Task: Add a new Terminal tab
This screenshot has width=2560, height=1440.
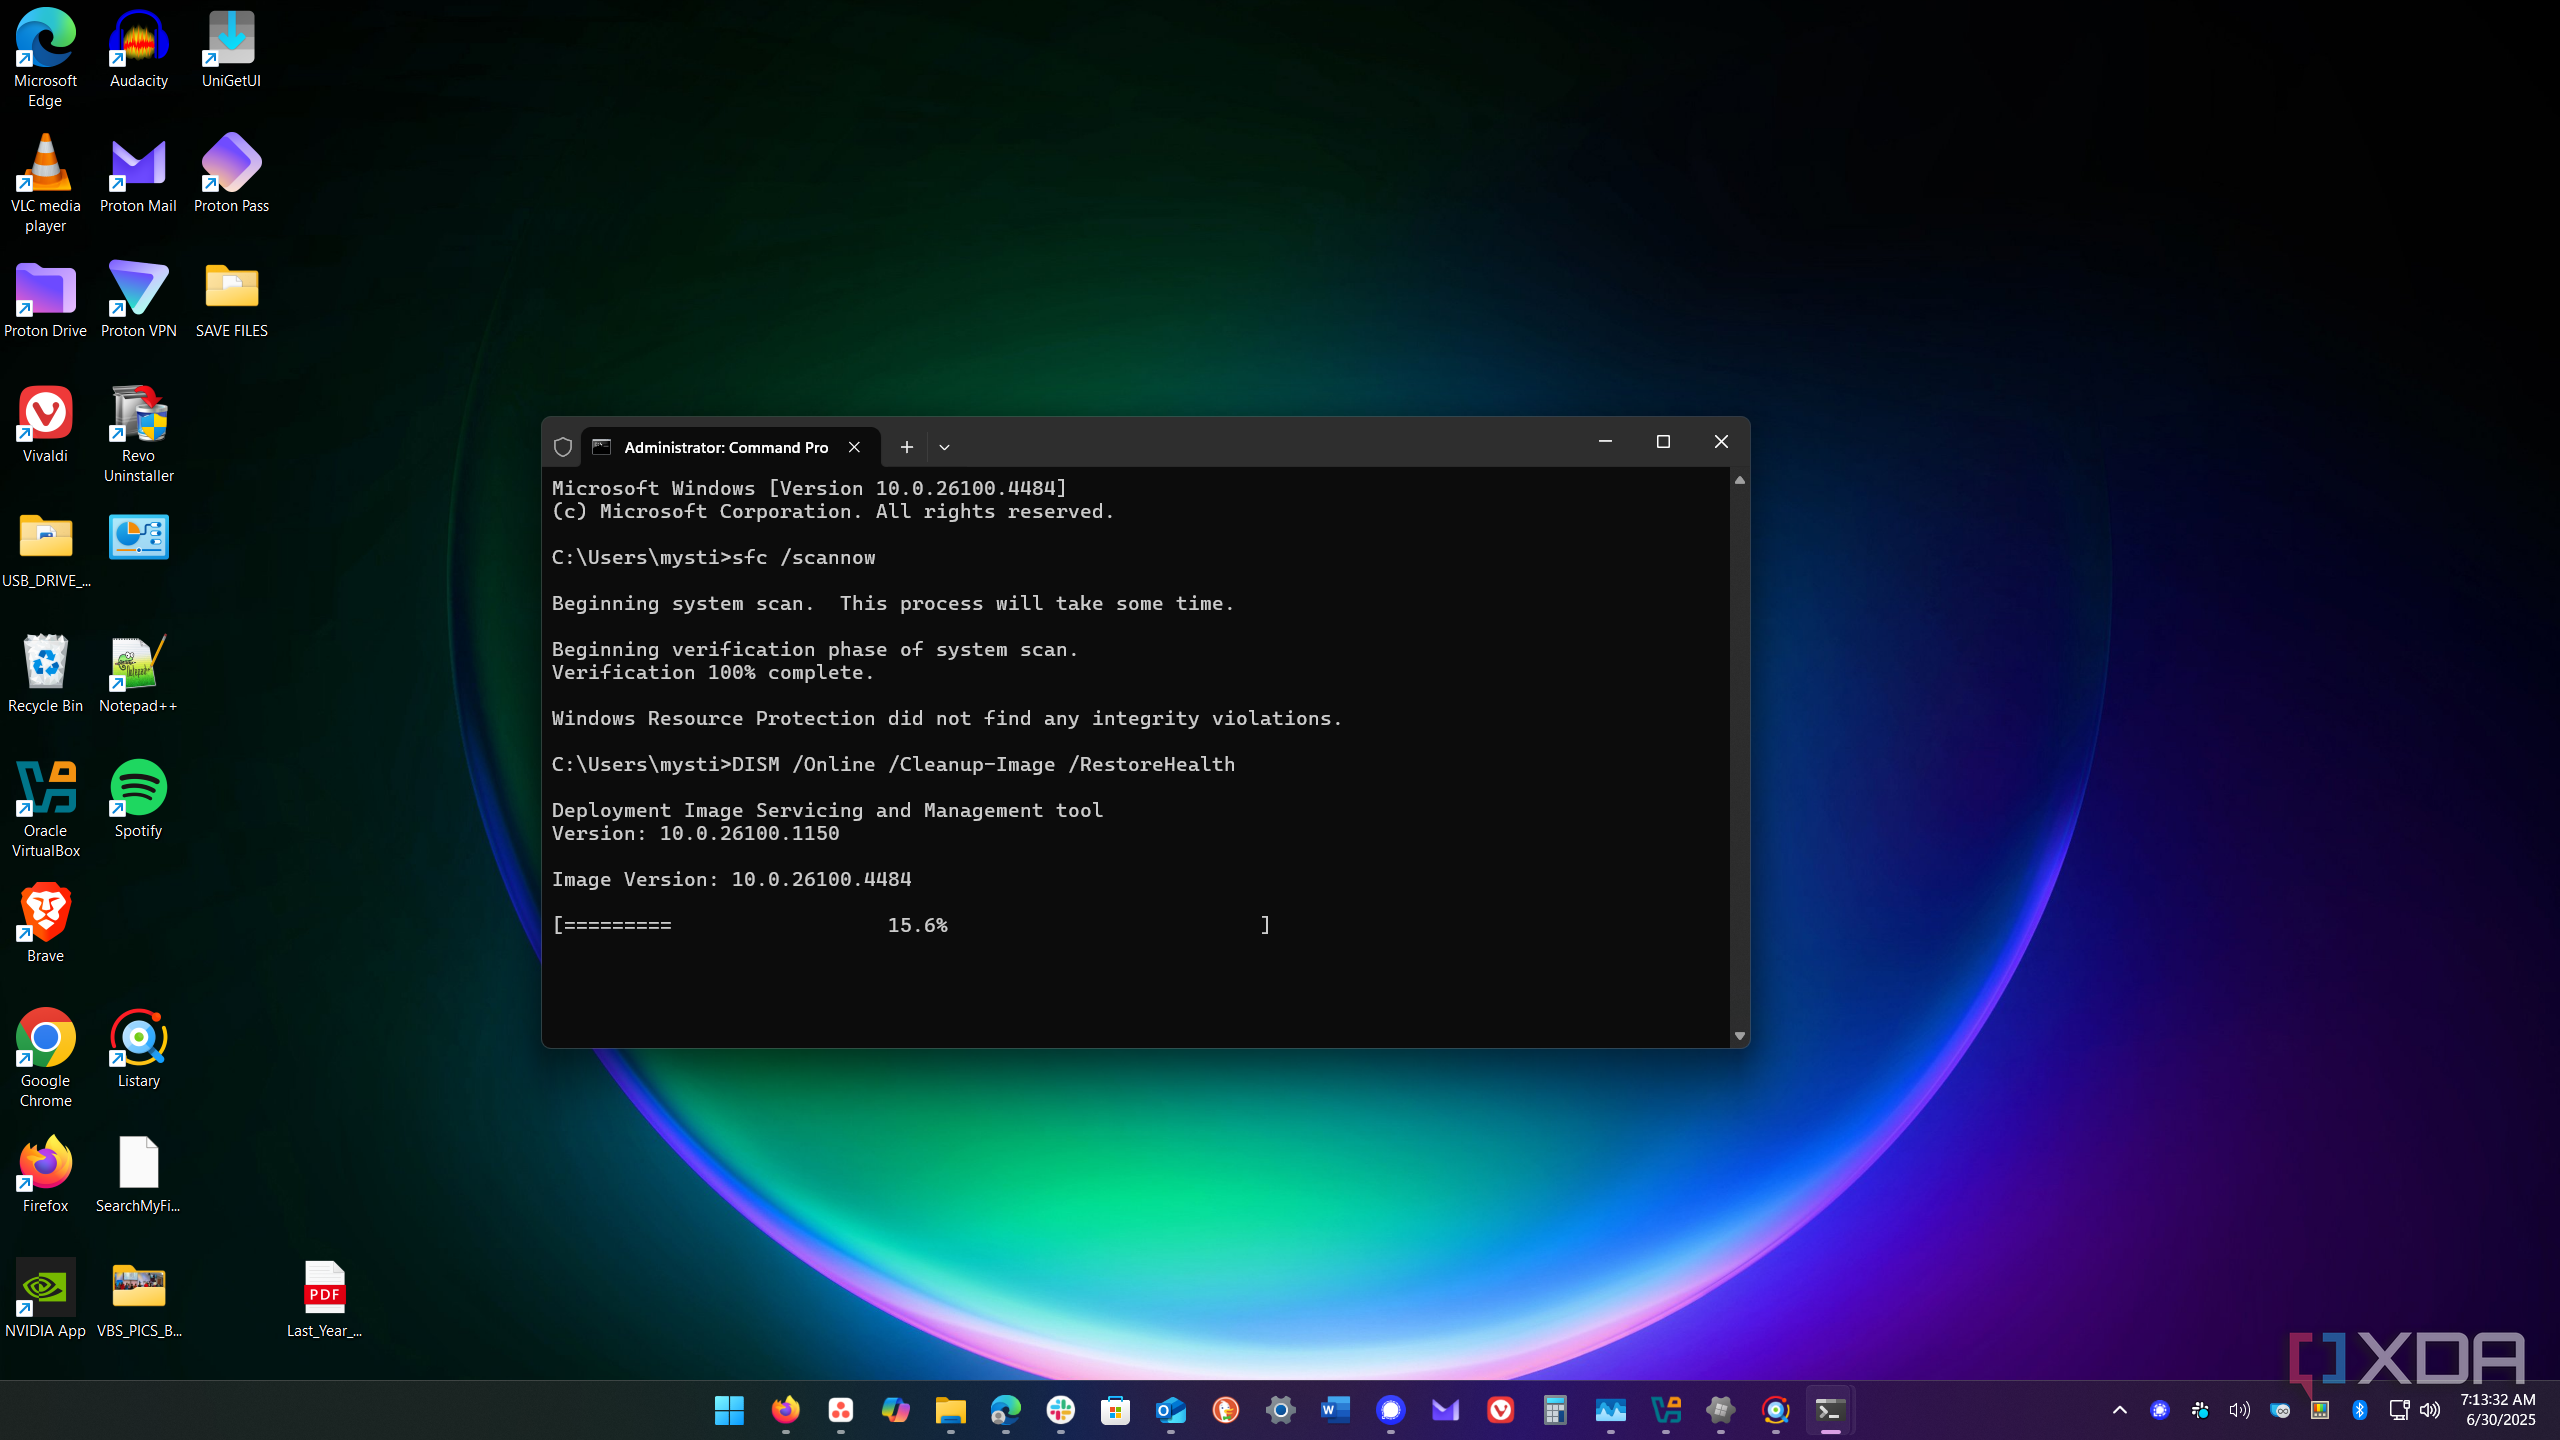Action: pos(906,447)
